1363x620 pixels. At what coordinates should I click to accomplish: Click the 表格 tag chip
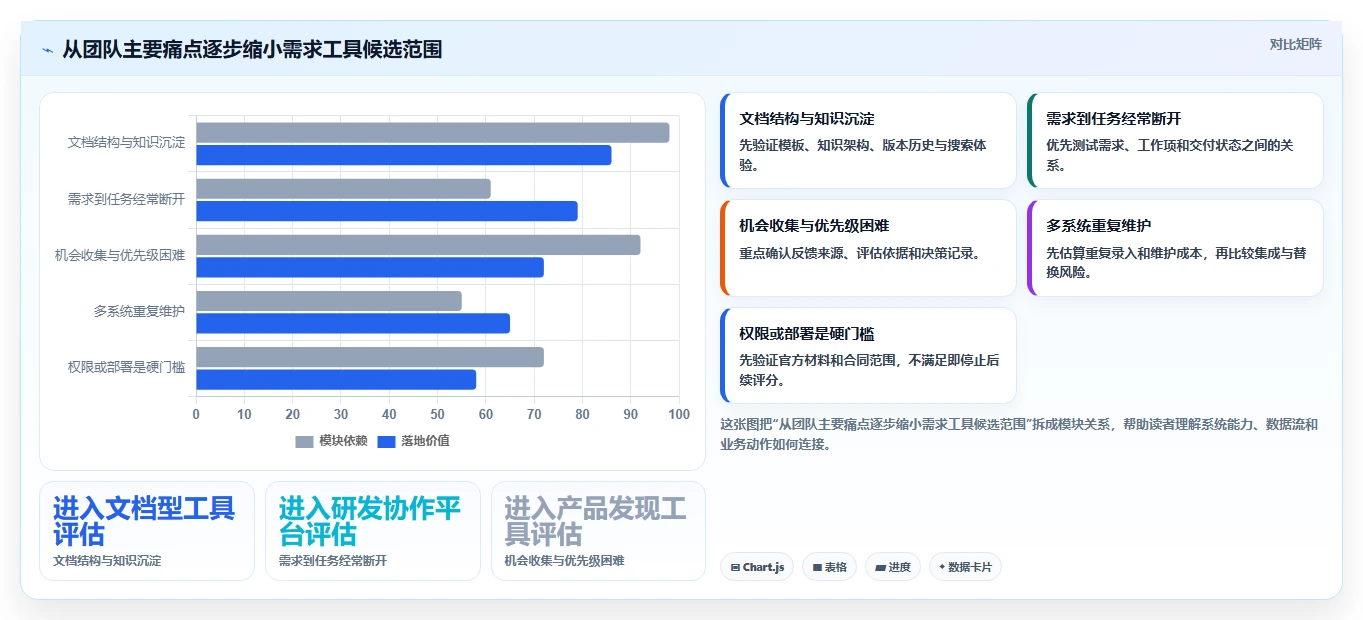coord(830,567)
